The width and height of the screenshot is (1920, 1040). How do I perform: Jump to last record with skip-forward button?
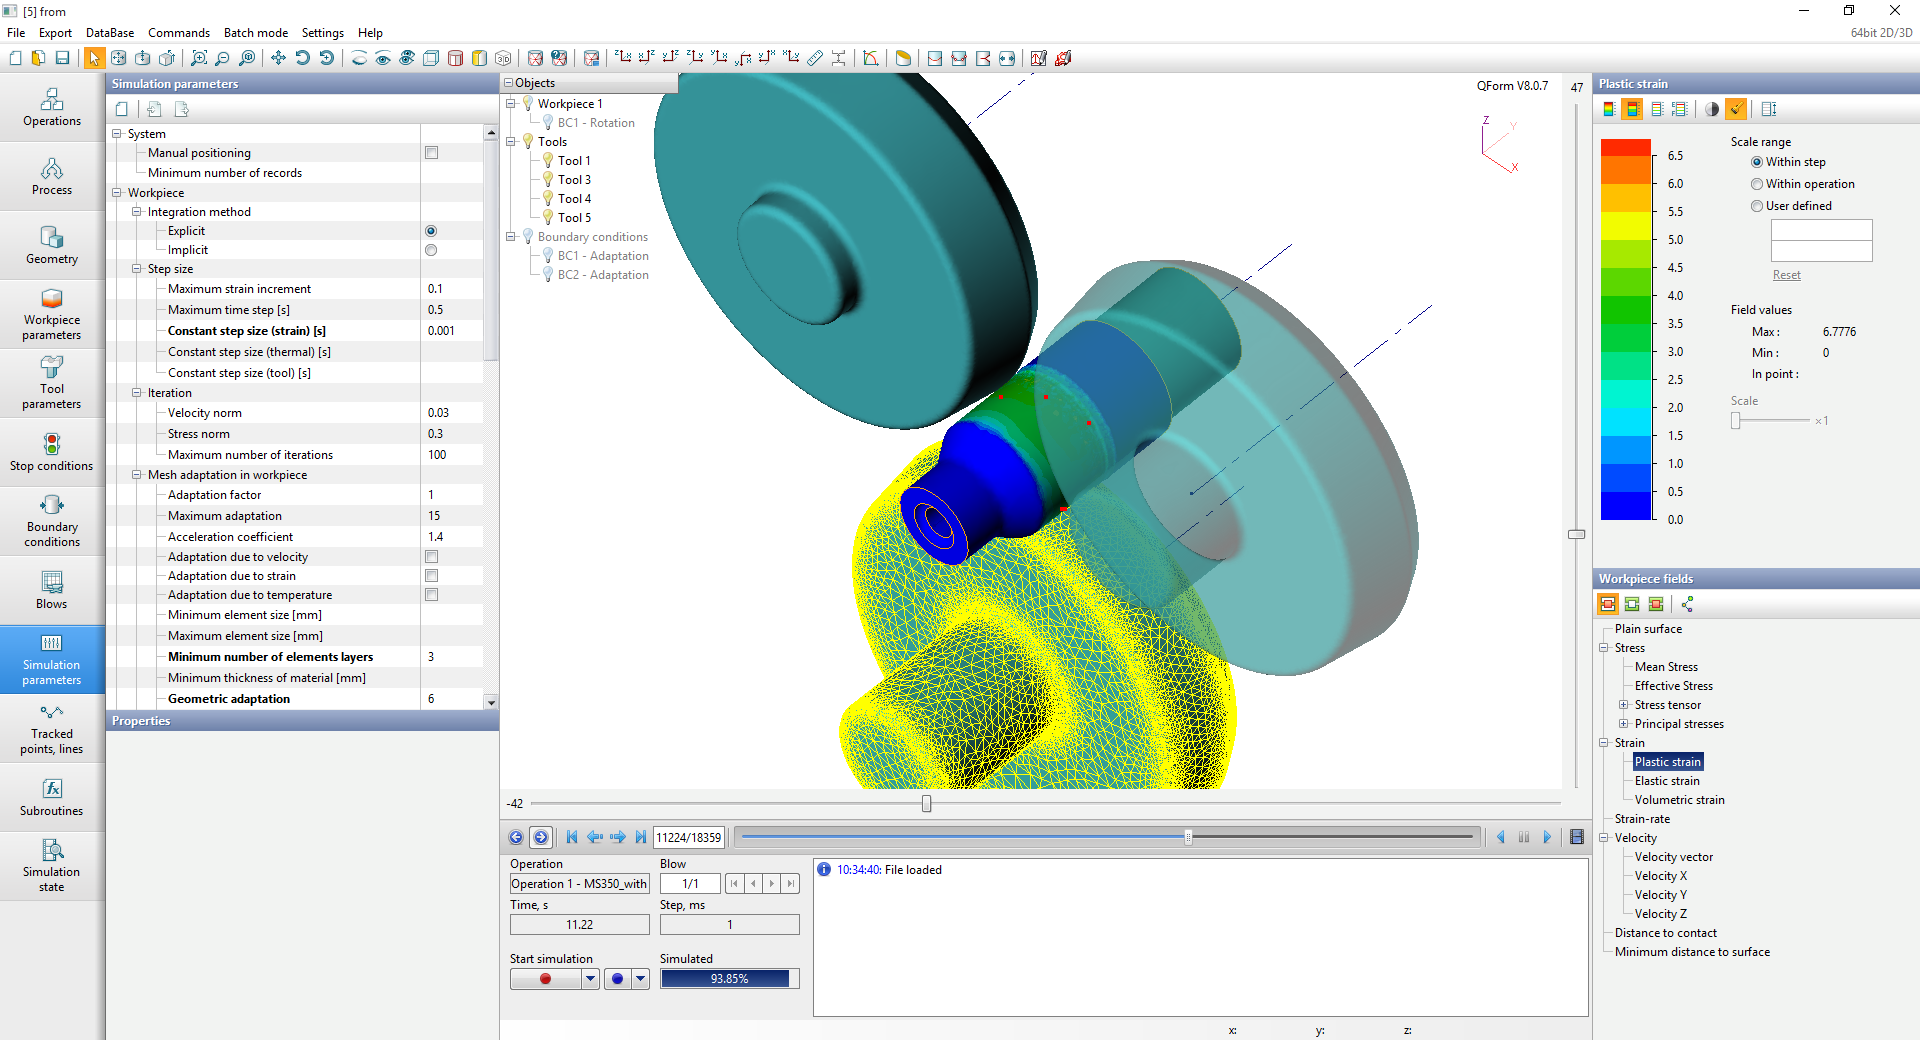641,837
